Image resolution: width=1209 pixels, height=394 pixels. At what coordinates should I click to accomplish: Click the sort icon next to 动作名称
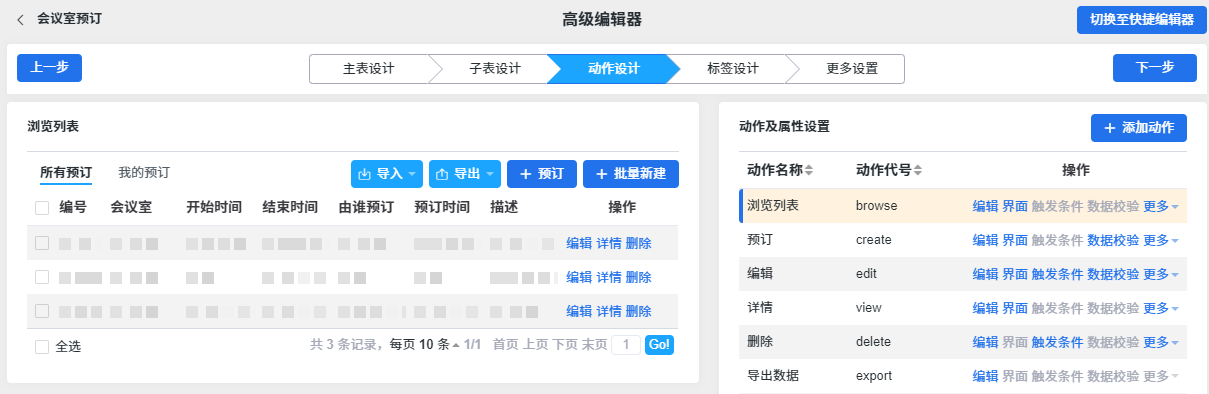tap(809, 171)
